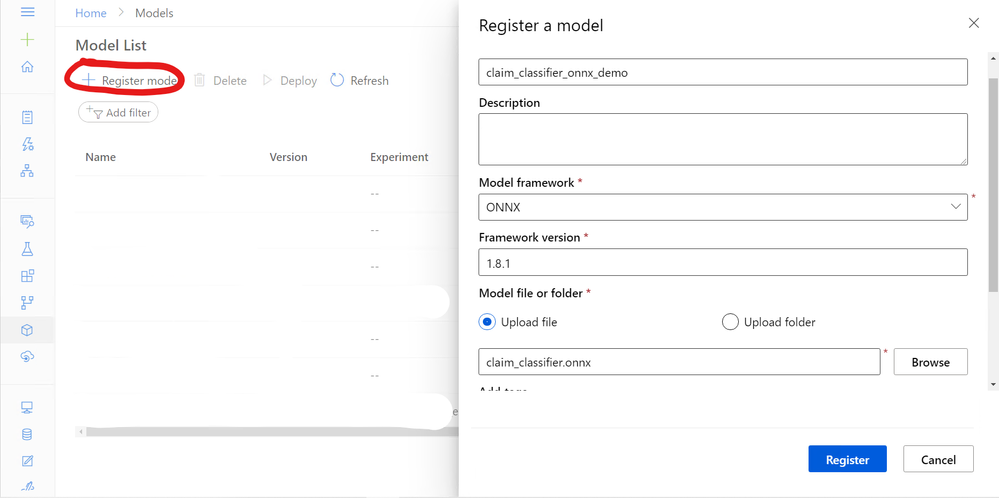Click the Models breadcrumb item
Screen dimensions: 999x498
click(154, 13)
